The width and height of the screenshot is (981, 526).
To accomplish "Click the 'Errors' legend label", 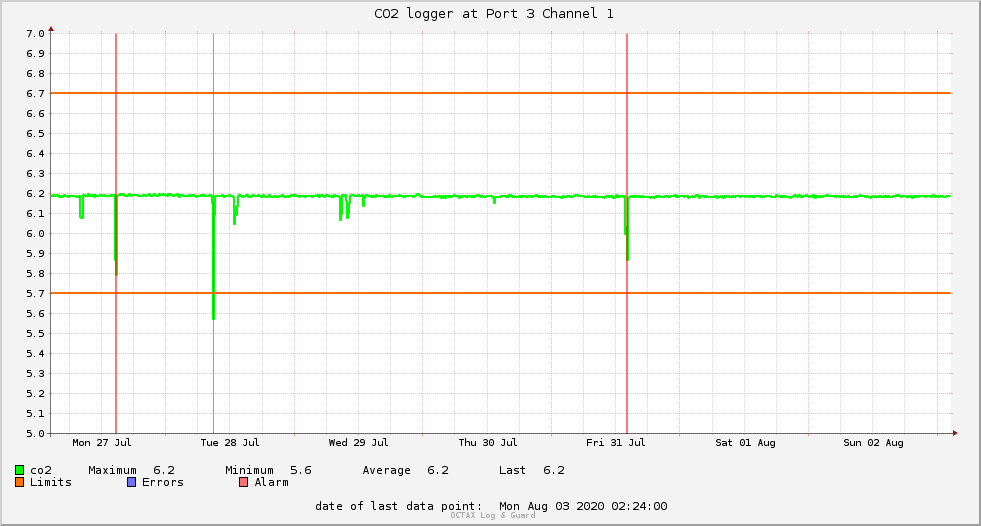I will (x=163, y=482).
